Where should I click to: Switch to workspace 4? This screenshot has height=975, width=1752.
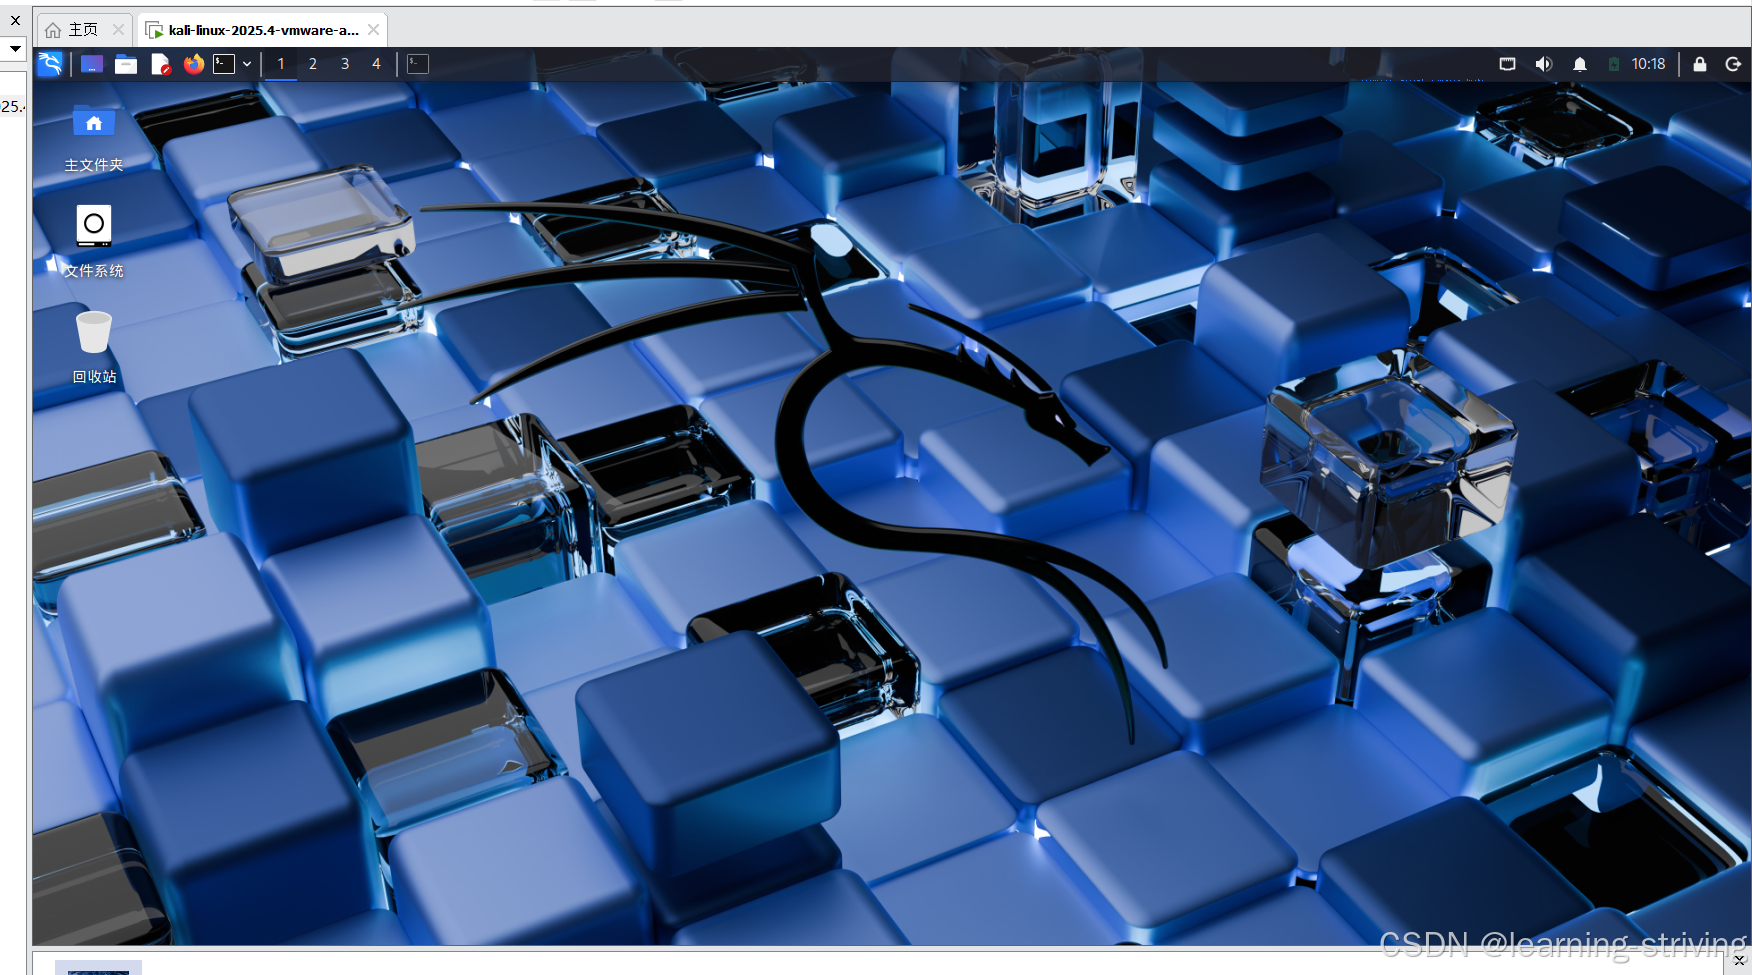click(x=376, y=64)
